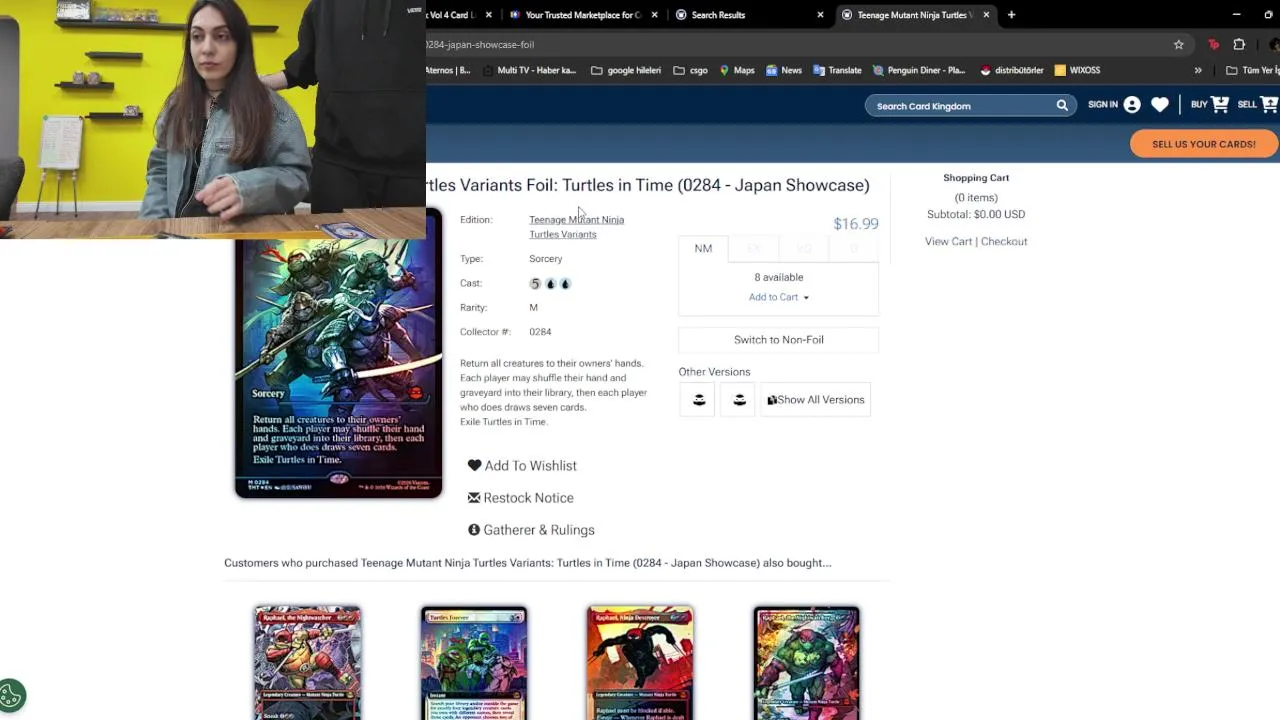Click the '8 available' stock text
Screen dimensions: 1280x720
coord(778,277)
